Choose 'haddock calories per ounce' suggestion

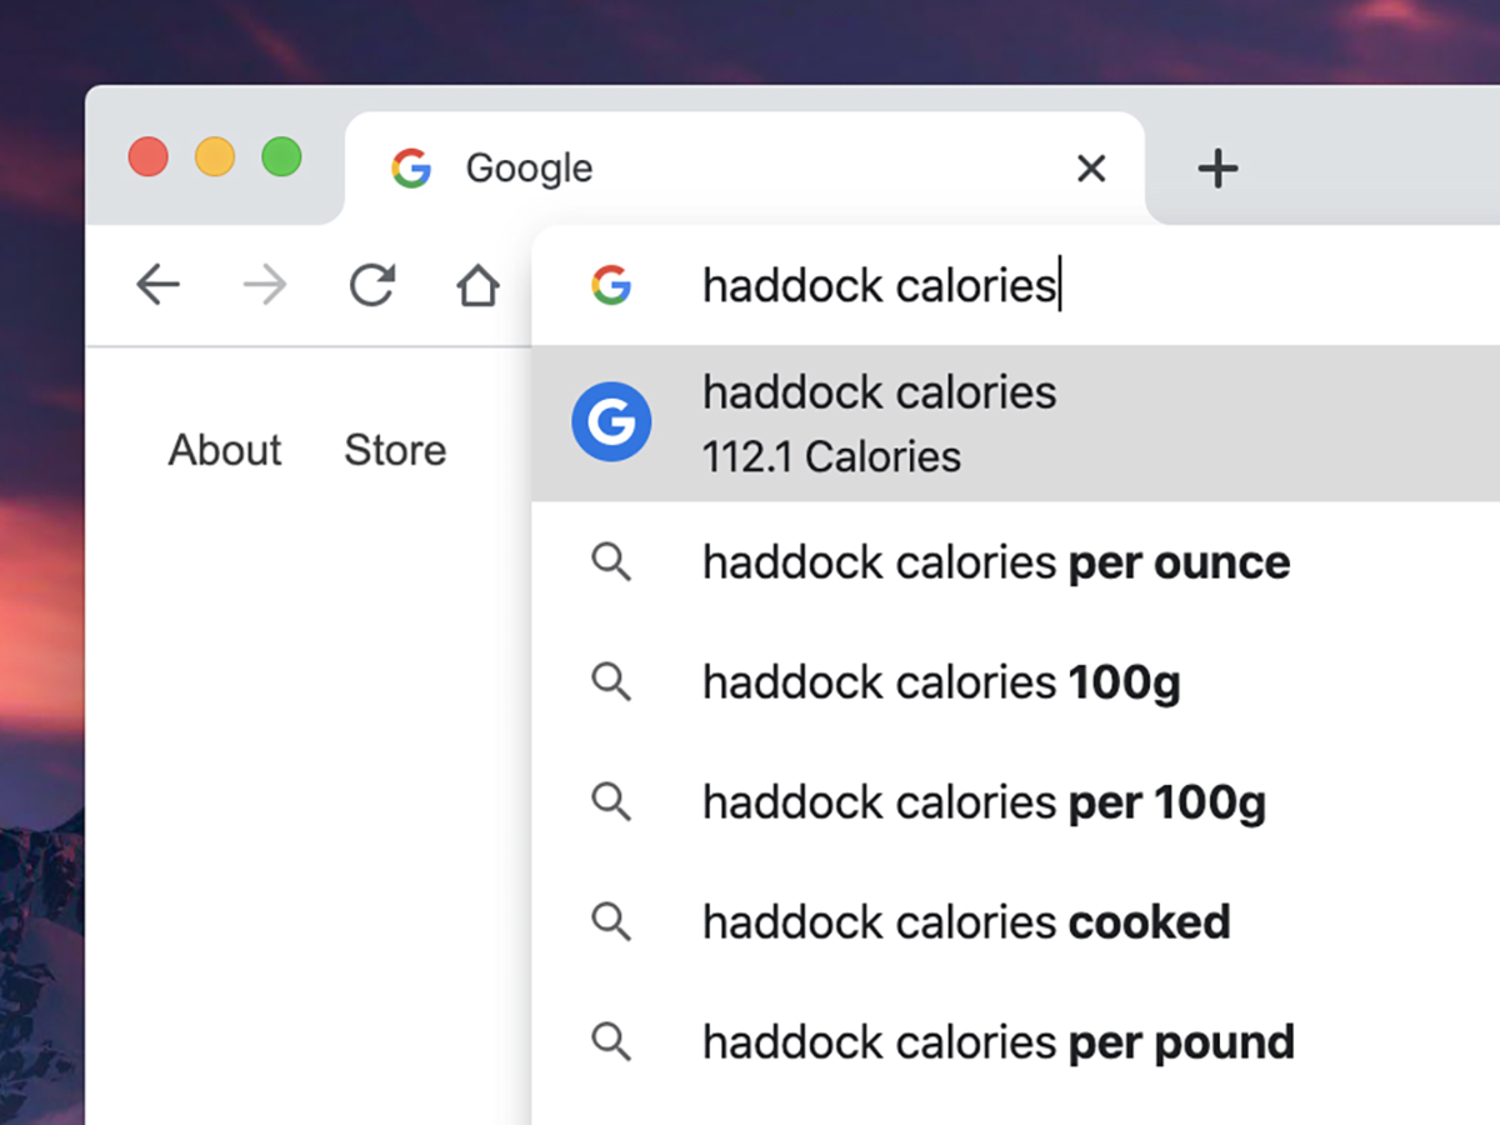point(996,562)
